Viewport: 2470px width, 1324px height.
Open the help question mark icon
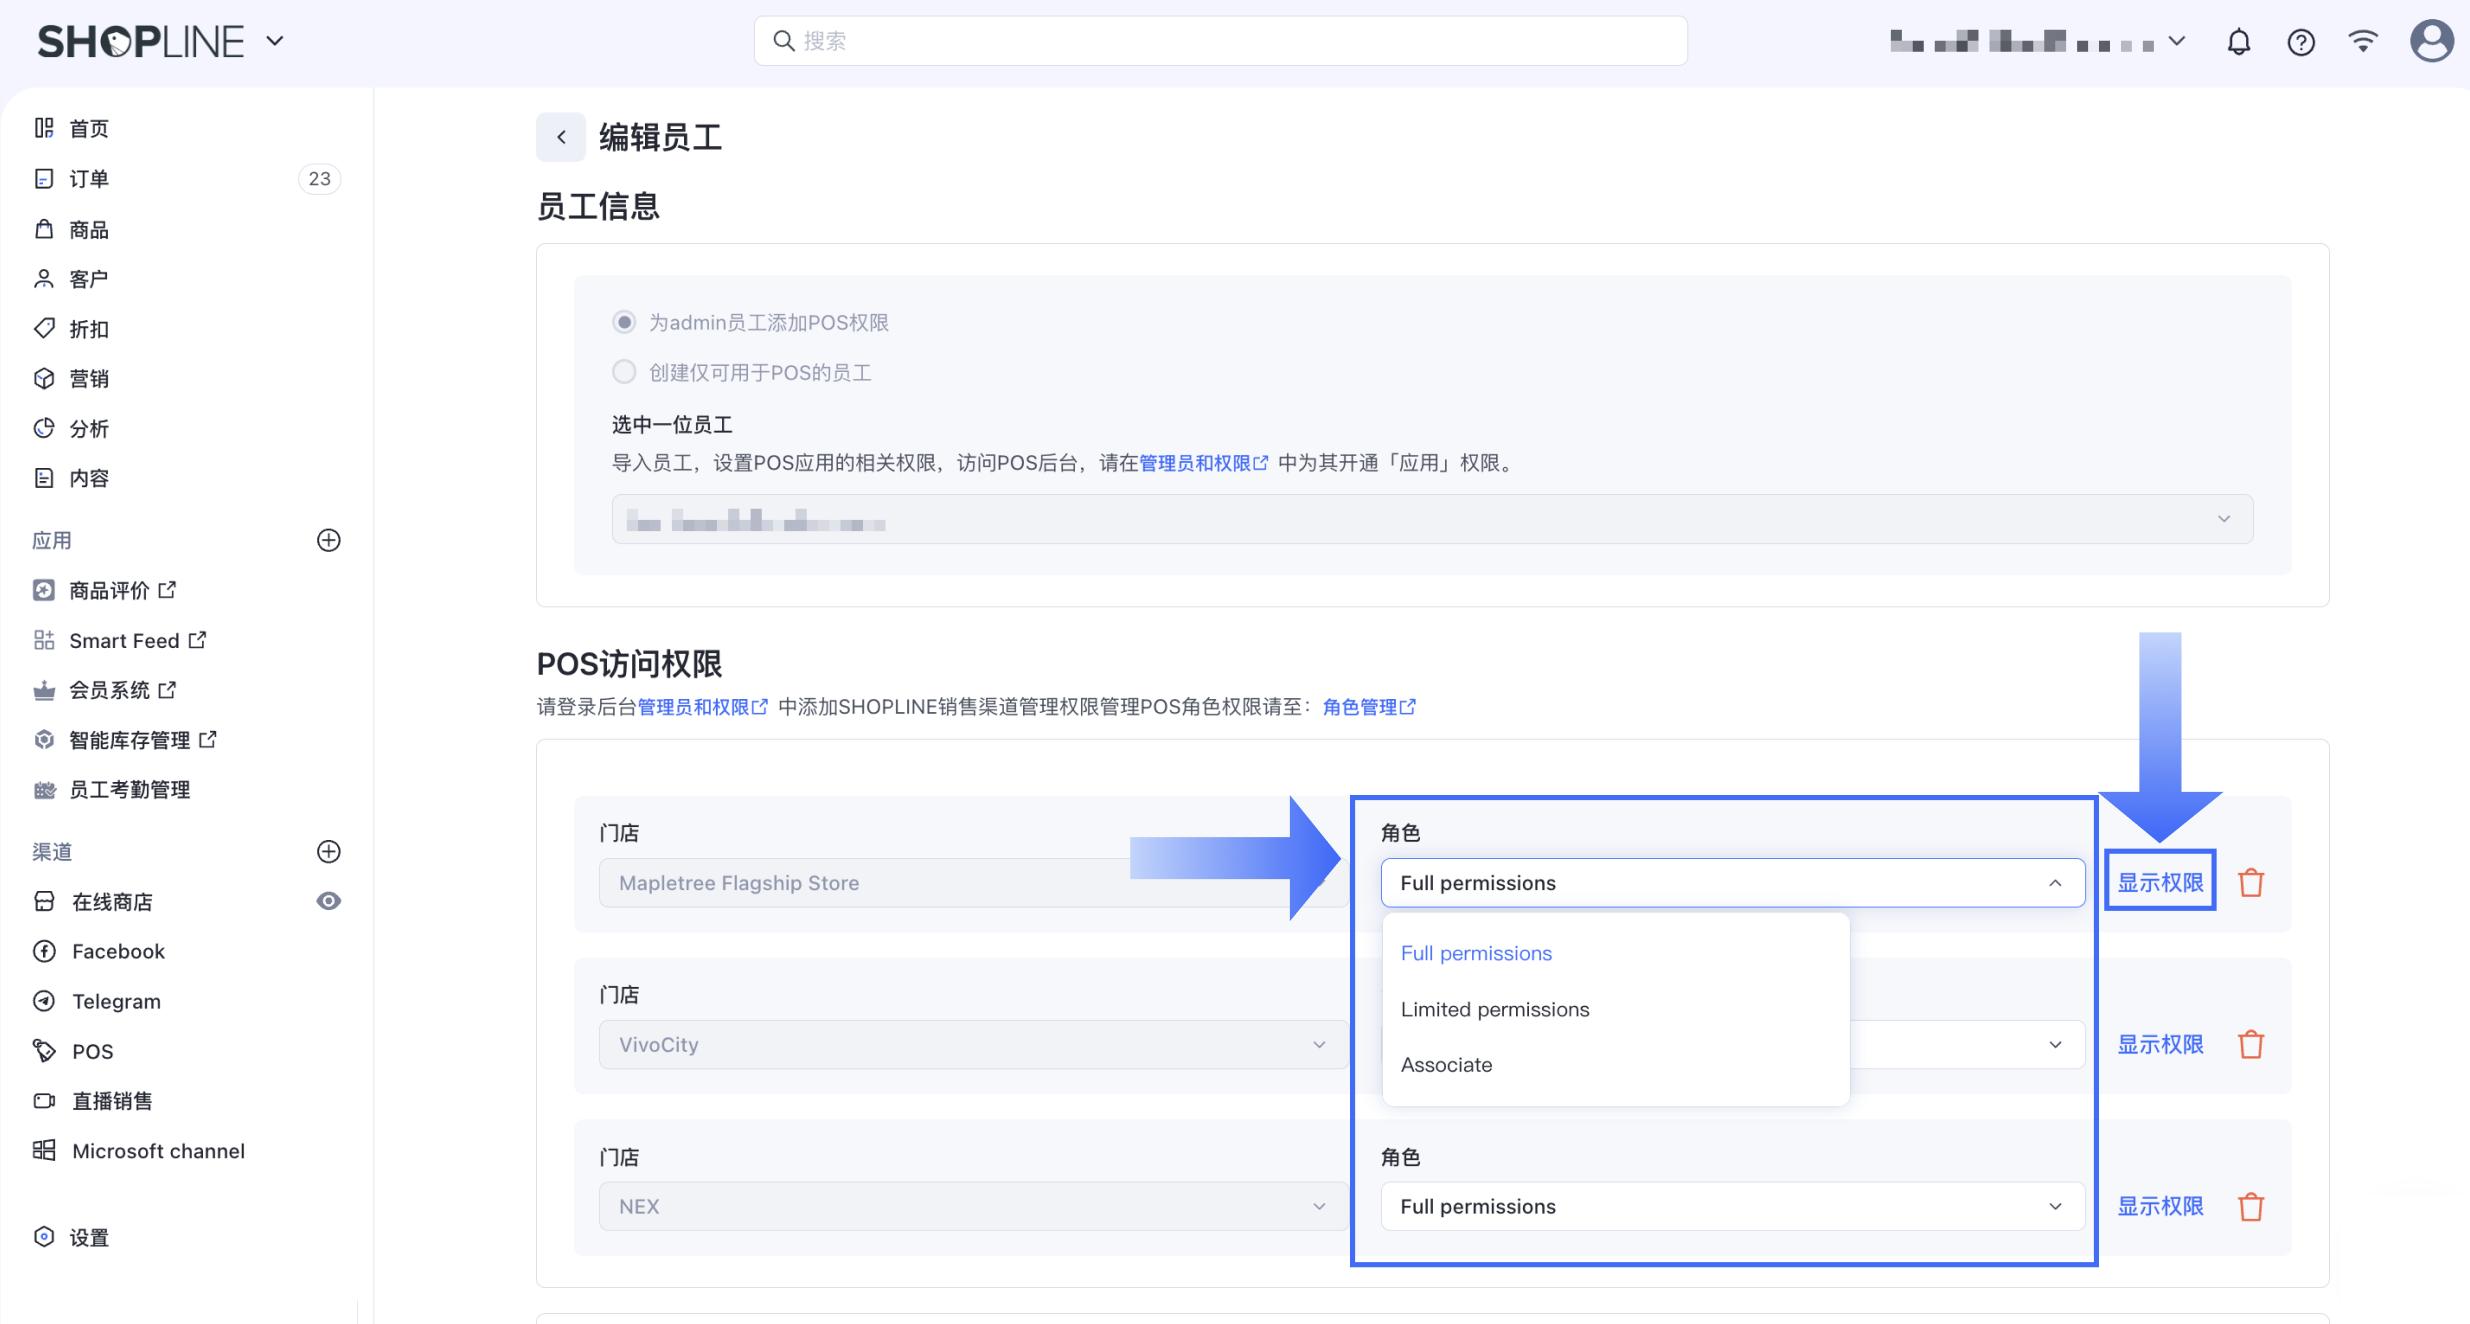point(2300,42)
